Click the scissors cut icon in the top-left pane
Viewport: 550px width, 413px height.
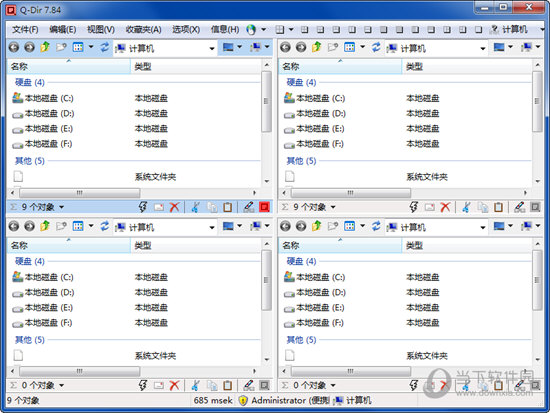196,207
